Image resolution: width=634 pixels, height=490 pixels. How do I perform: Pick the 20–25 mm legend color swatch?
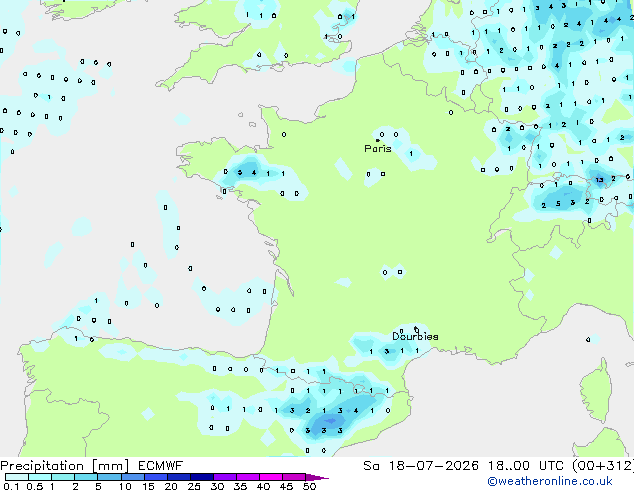coord(178,477)
